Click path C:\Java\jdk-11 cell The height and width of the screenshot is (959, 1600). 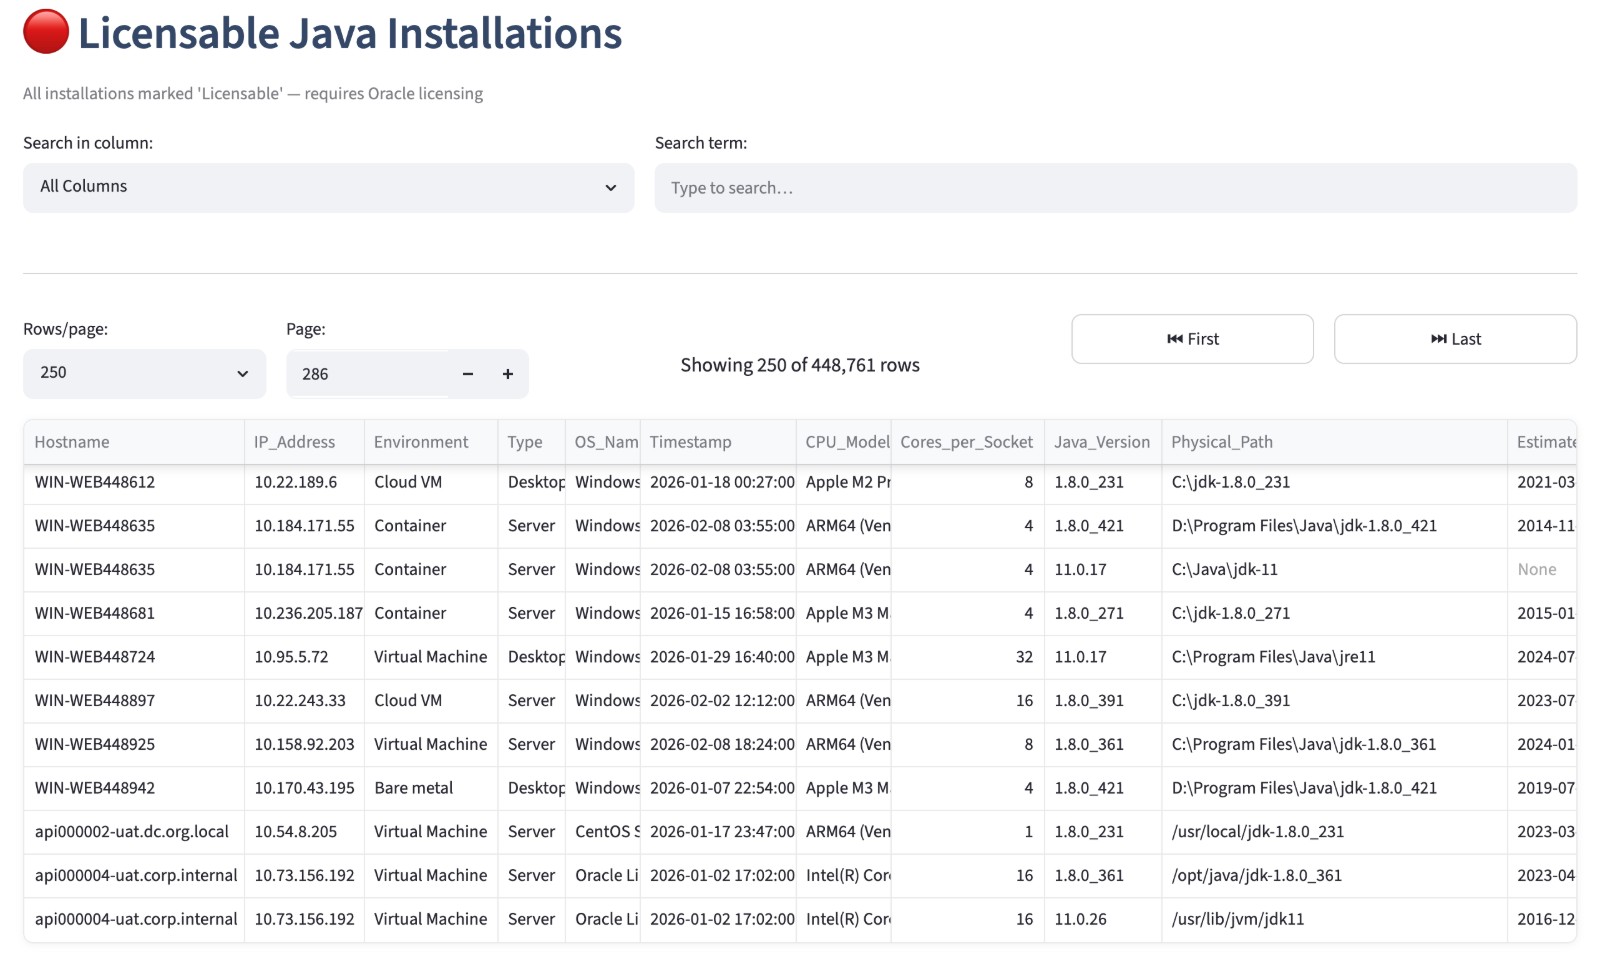click(x=1334, y=570)
